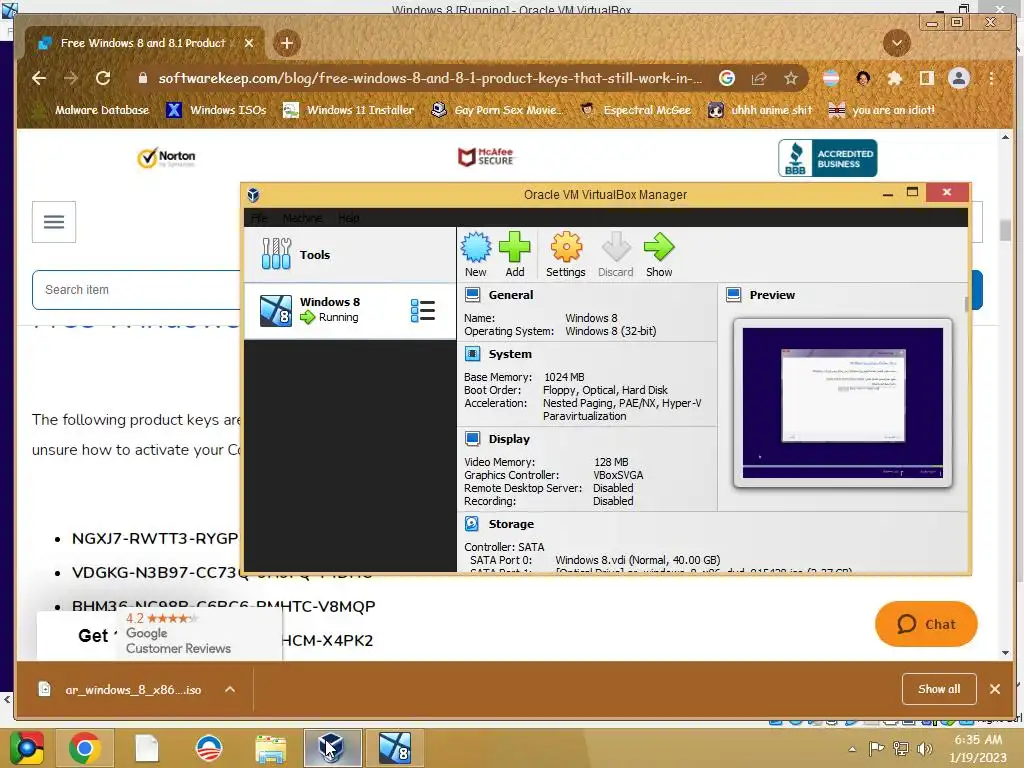Image resolution: width=1024 pixels, height=768 pixels.
Task: Click the Display section icon
Action: click(x=472, y=438)
